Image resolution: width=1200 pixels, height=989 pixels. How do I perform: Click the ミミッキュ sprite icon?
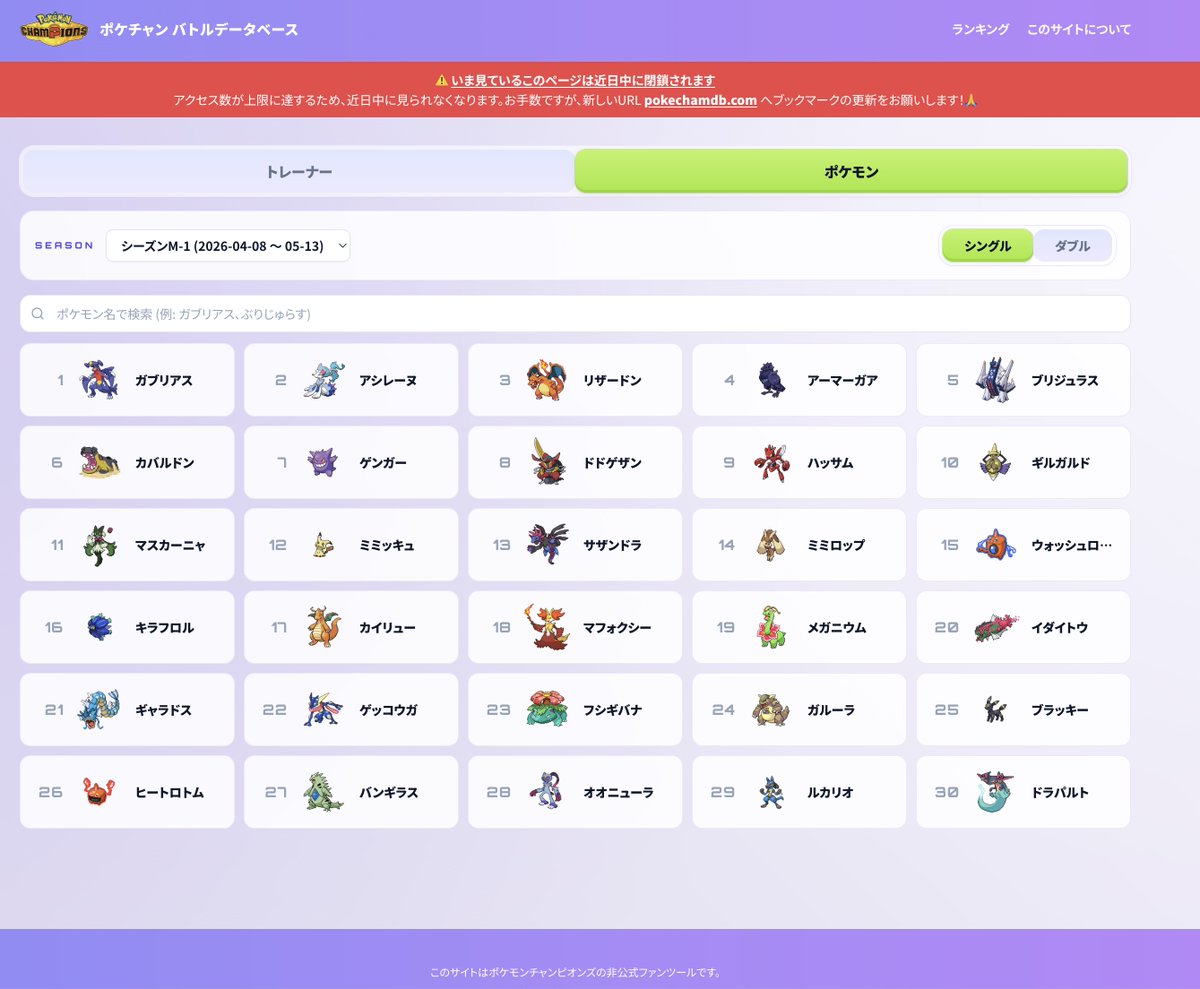click(323, 545)
